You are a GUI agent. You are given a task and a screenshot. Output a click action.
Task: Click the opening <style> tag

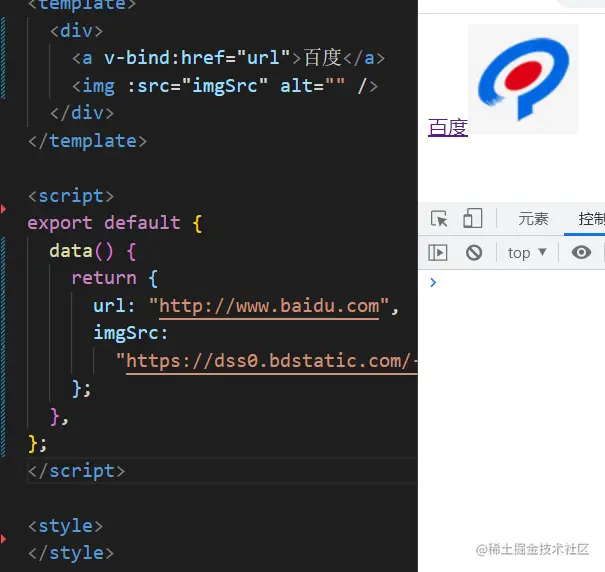click(66, 526)
